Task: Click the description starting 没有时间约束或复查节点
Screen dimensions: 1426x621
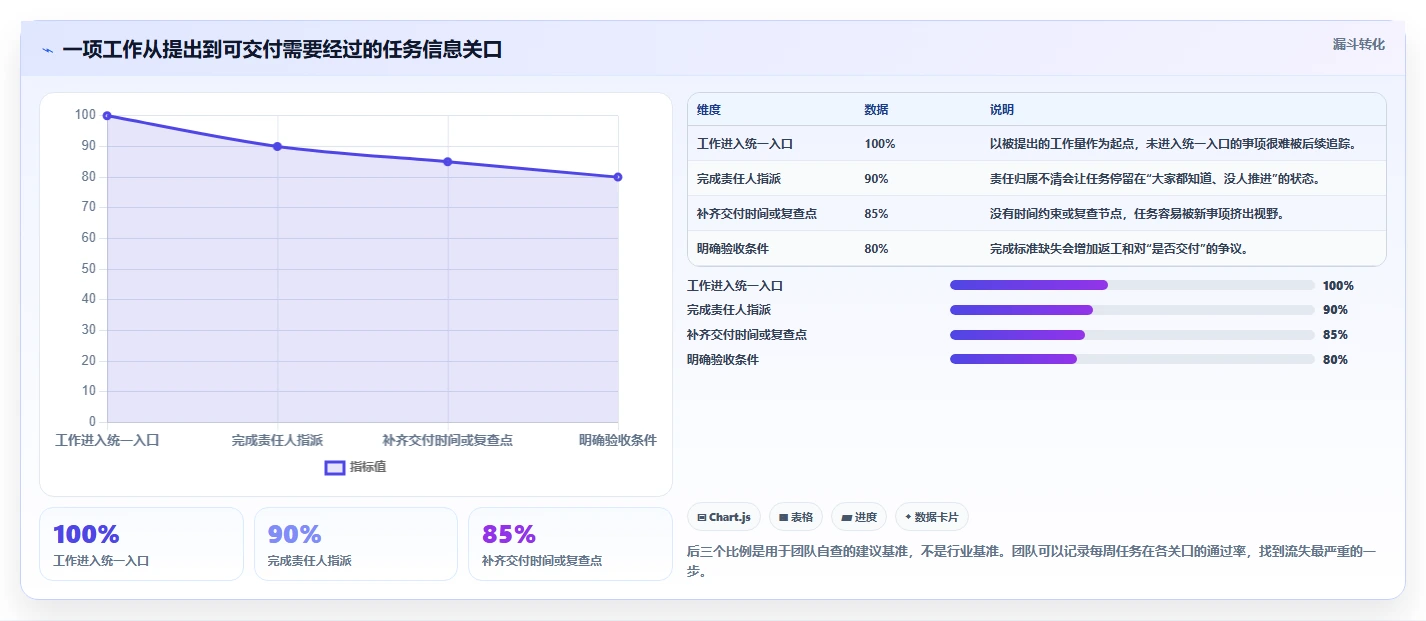Action: pyautogui.click(x=1136, y=214)
